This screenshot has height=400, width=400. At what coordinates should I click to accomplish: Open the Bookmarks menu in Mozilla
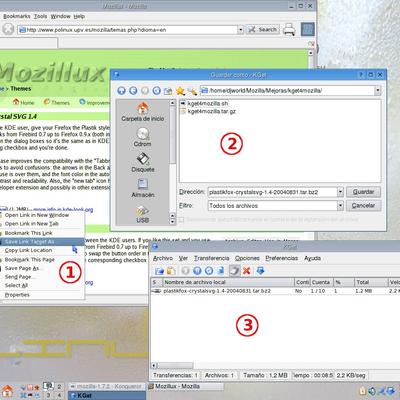pyautogui.click(x=17, y=16)
